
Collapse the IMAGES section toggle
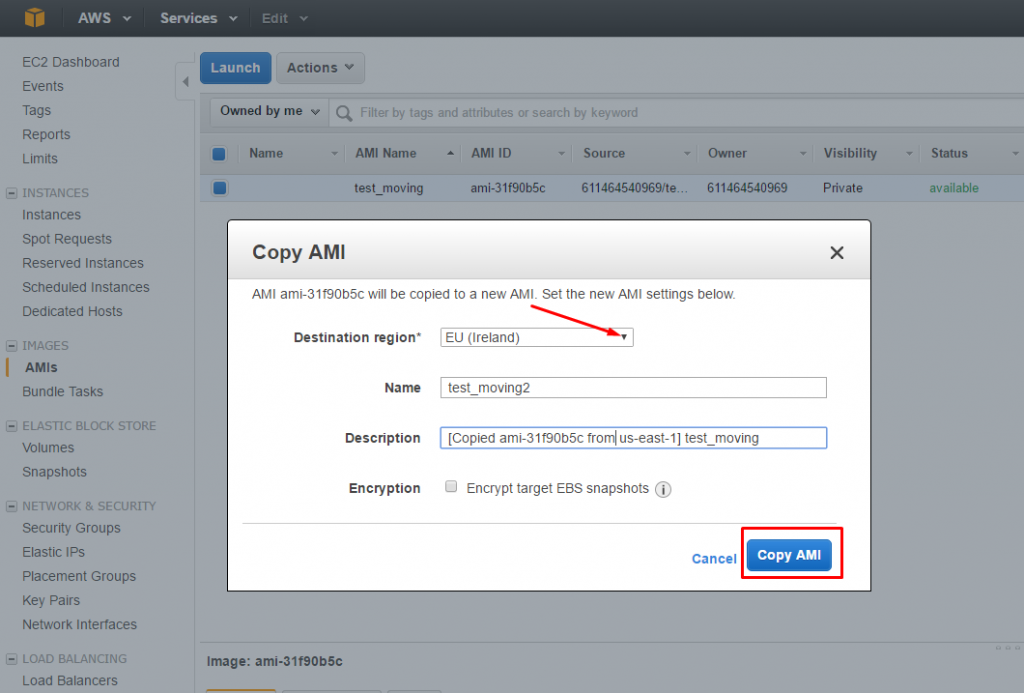(x=11, y=346)
